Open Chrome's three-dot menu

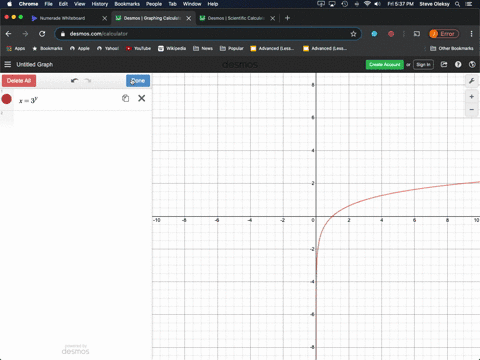pos(471,34)
